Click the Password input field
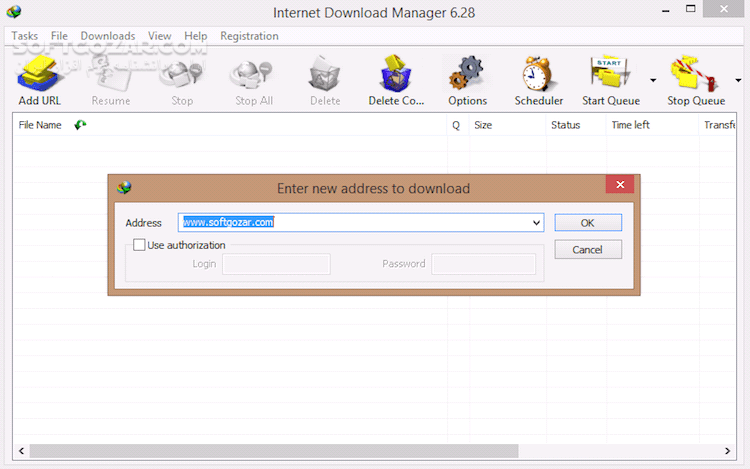Image resolution: width=750 pixels, height=469 pixels. [x=483, y=264]
